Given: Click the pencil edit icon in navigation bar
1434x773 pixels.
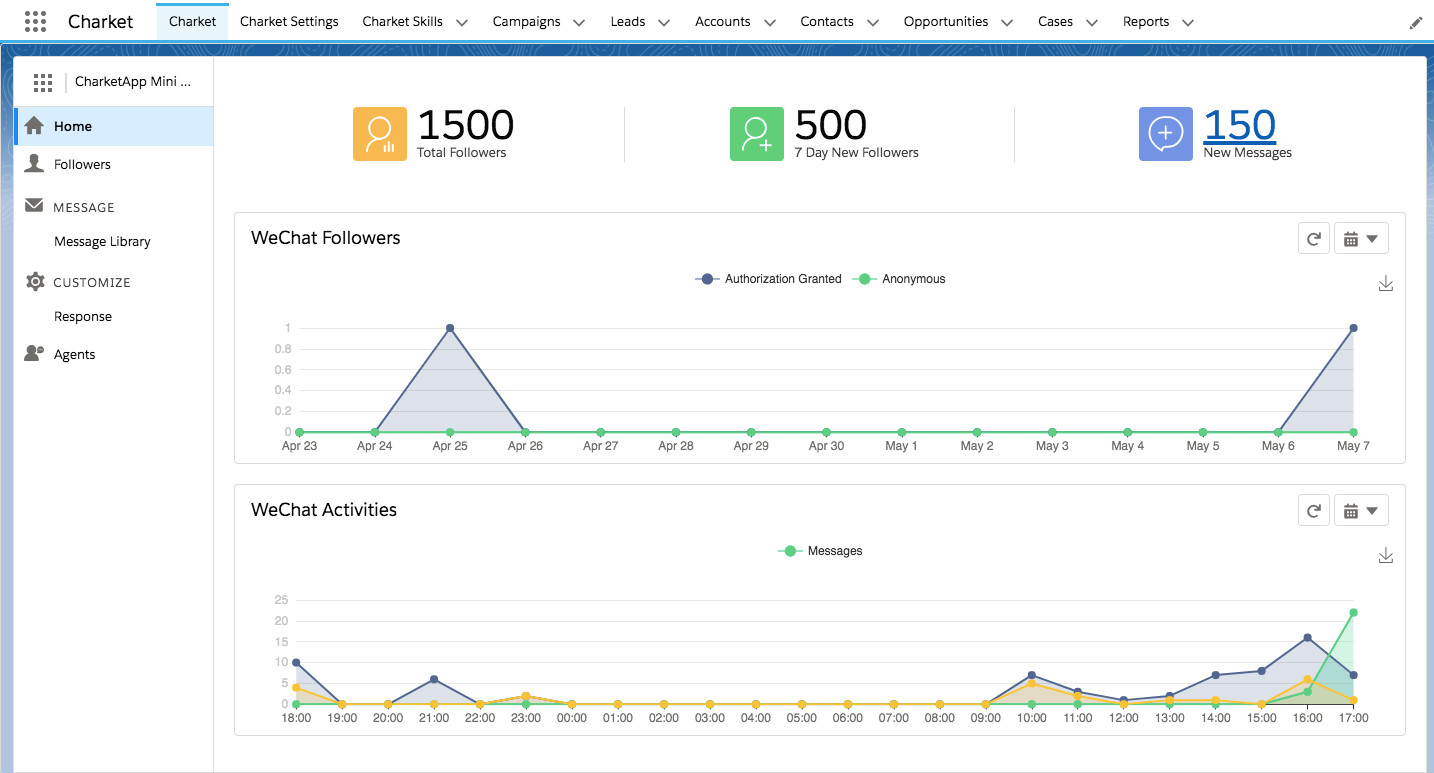Looking at the screenshot, I should [x=1415, y=22].
